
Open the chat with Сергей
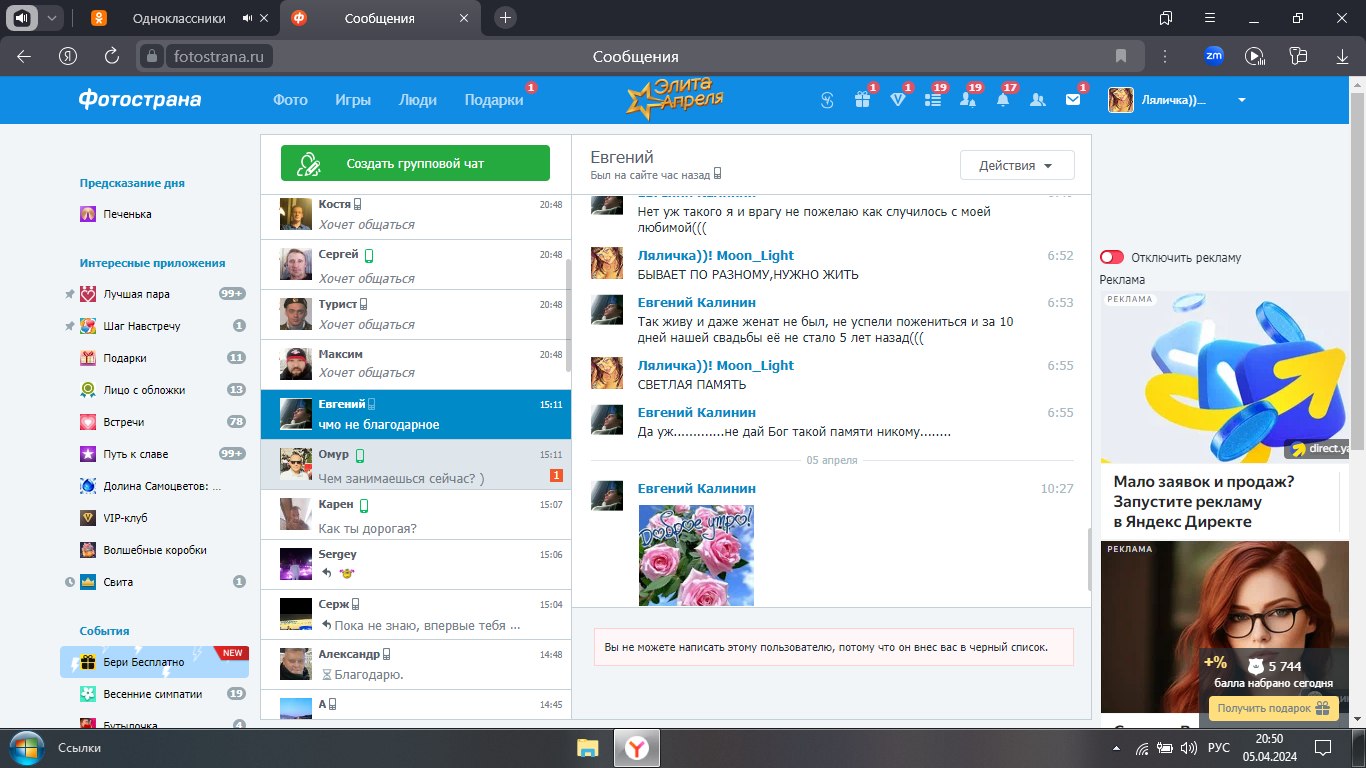coord(415,265)
